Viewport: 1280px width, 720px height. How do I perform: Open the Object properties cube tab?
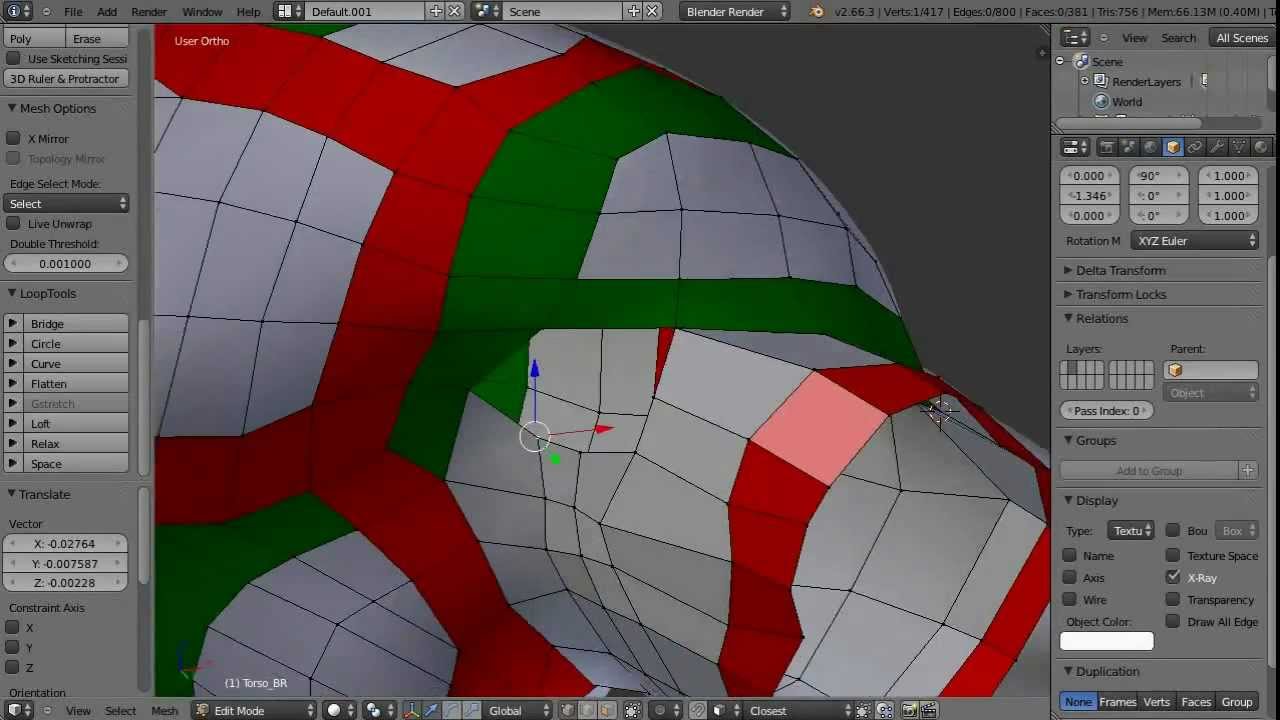tap(1173, 147)
